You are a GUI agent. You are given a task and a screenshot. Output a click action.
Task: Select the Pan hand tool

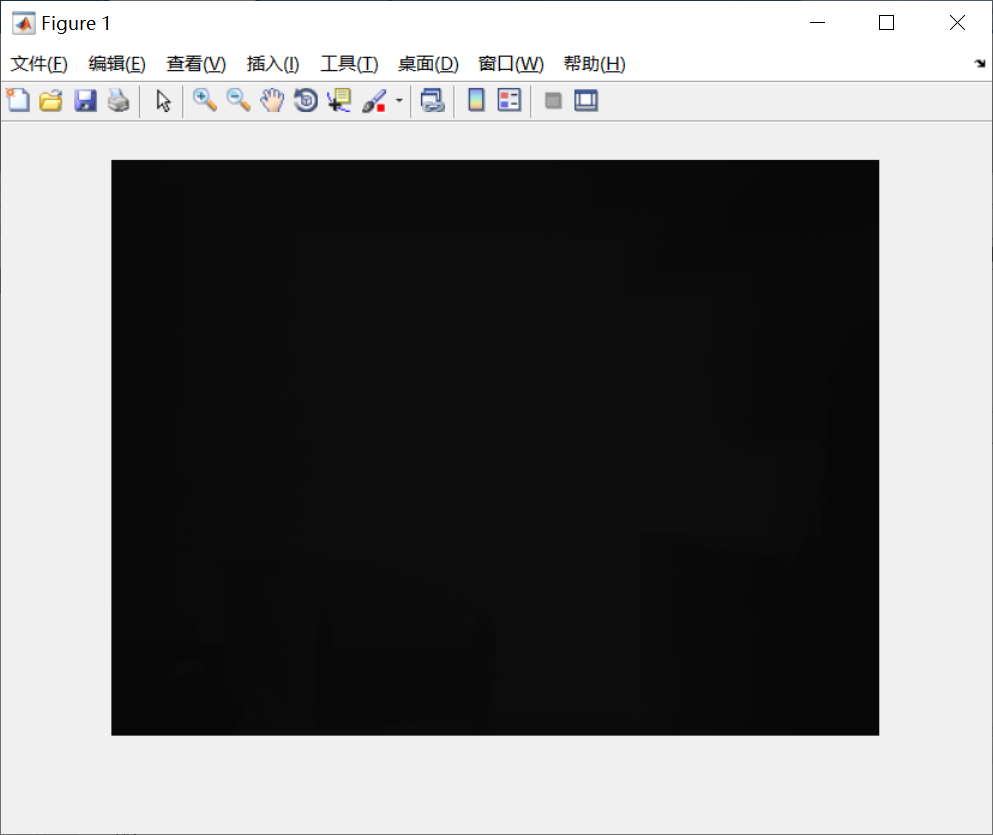272,100
